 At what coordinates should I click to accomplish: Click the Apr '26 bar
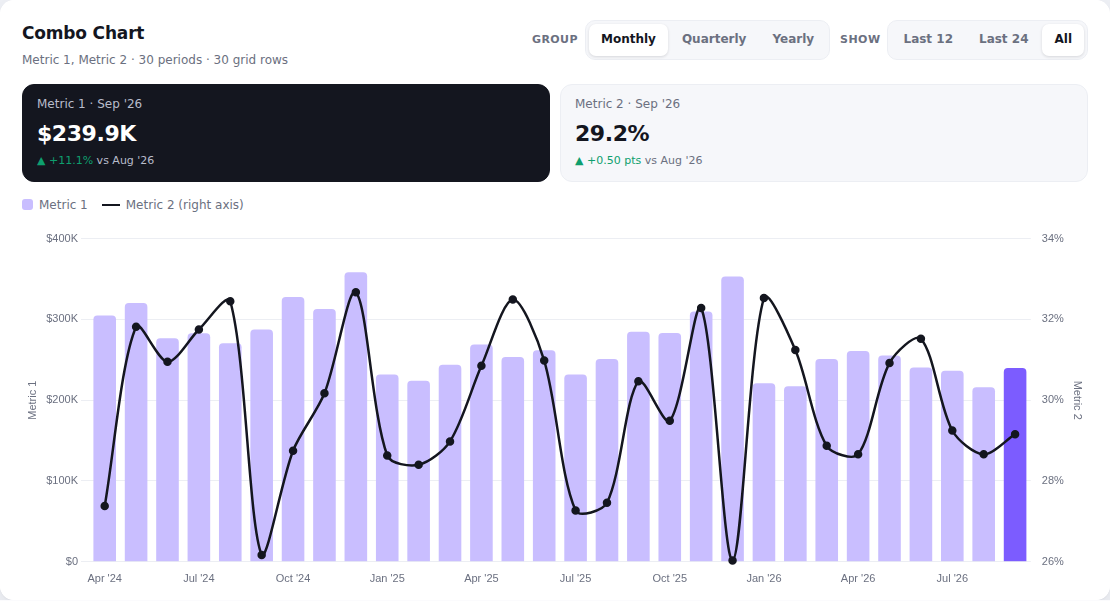[858, 456]
